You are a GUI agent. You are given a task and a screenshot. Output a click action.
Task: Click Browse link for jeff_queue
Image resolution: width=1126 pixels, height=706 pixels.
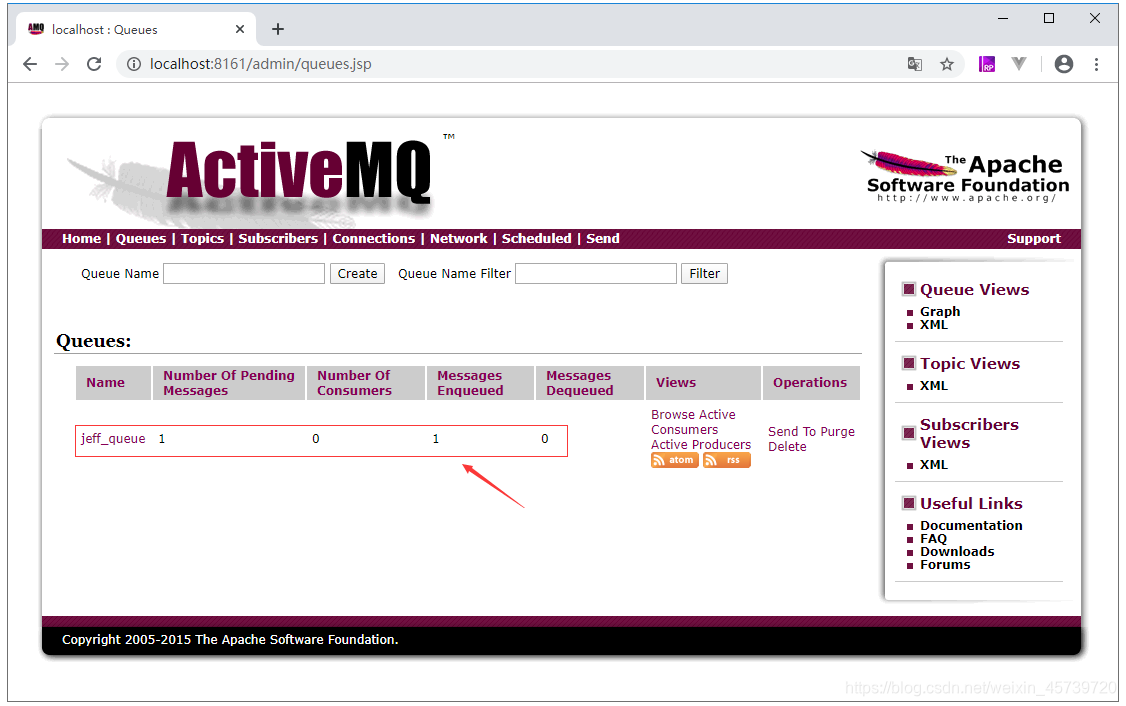click(670, 414)
